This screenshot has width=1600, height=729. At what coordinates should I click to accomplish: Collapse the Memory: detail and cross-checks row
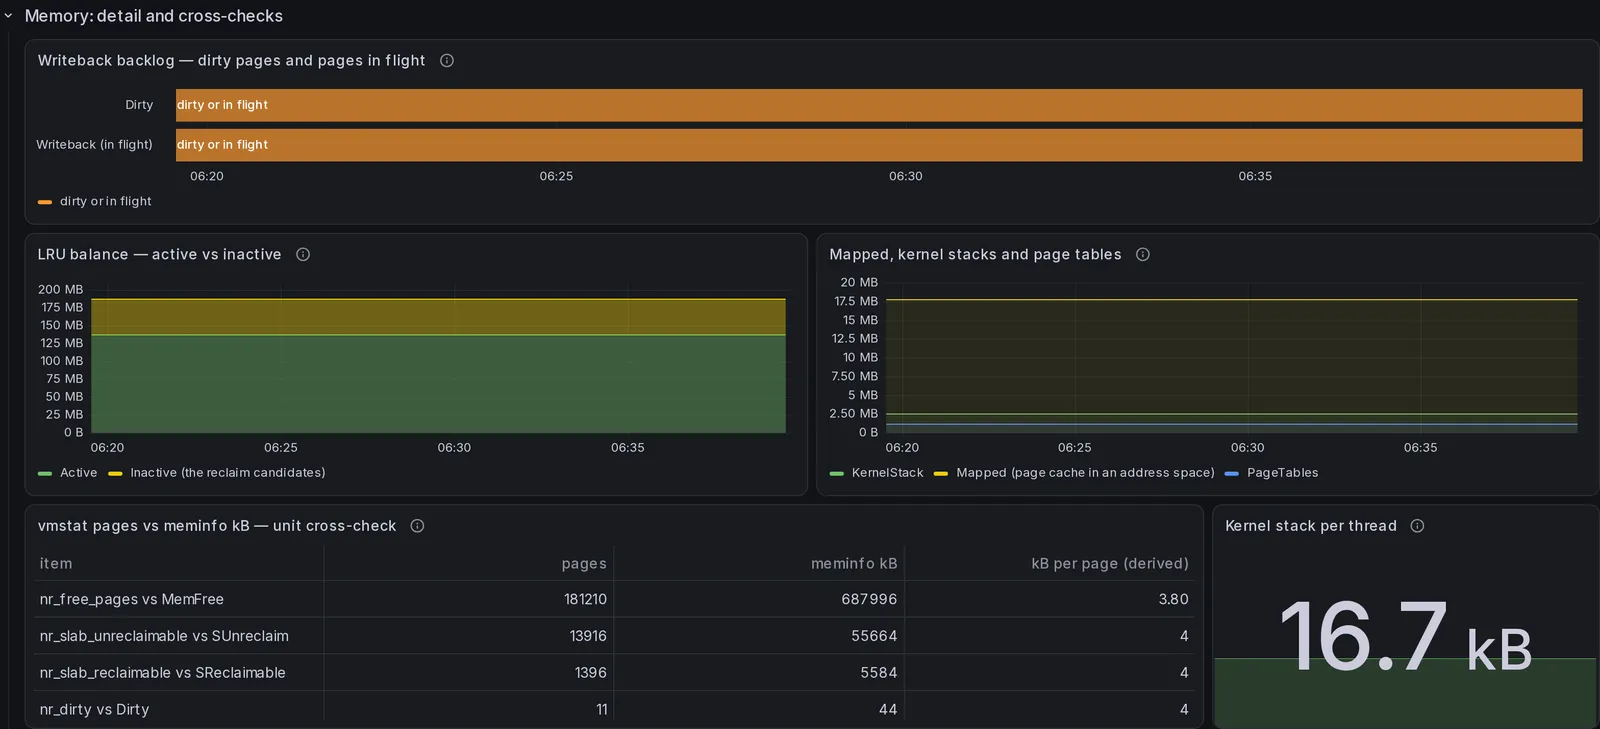click(8, 16)
